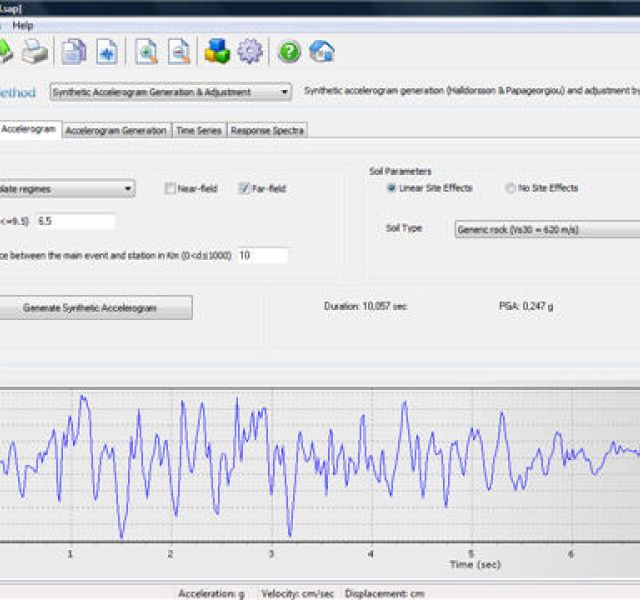The image size is (640, 600).
Task: Open the Help menu
Action: click(x=23, y=26)
